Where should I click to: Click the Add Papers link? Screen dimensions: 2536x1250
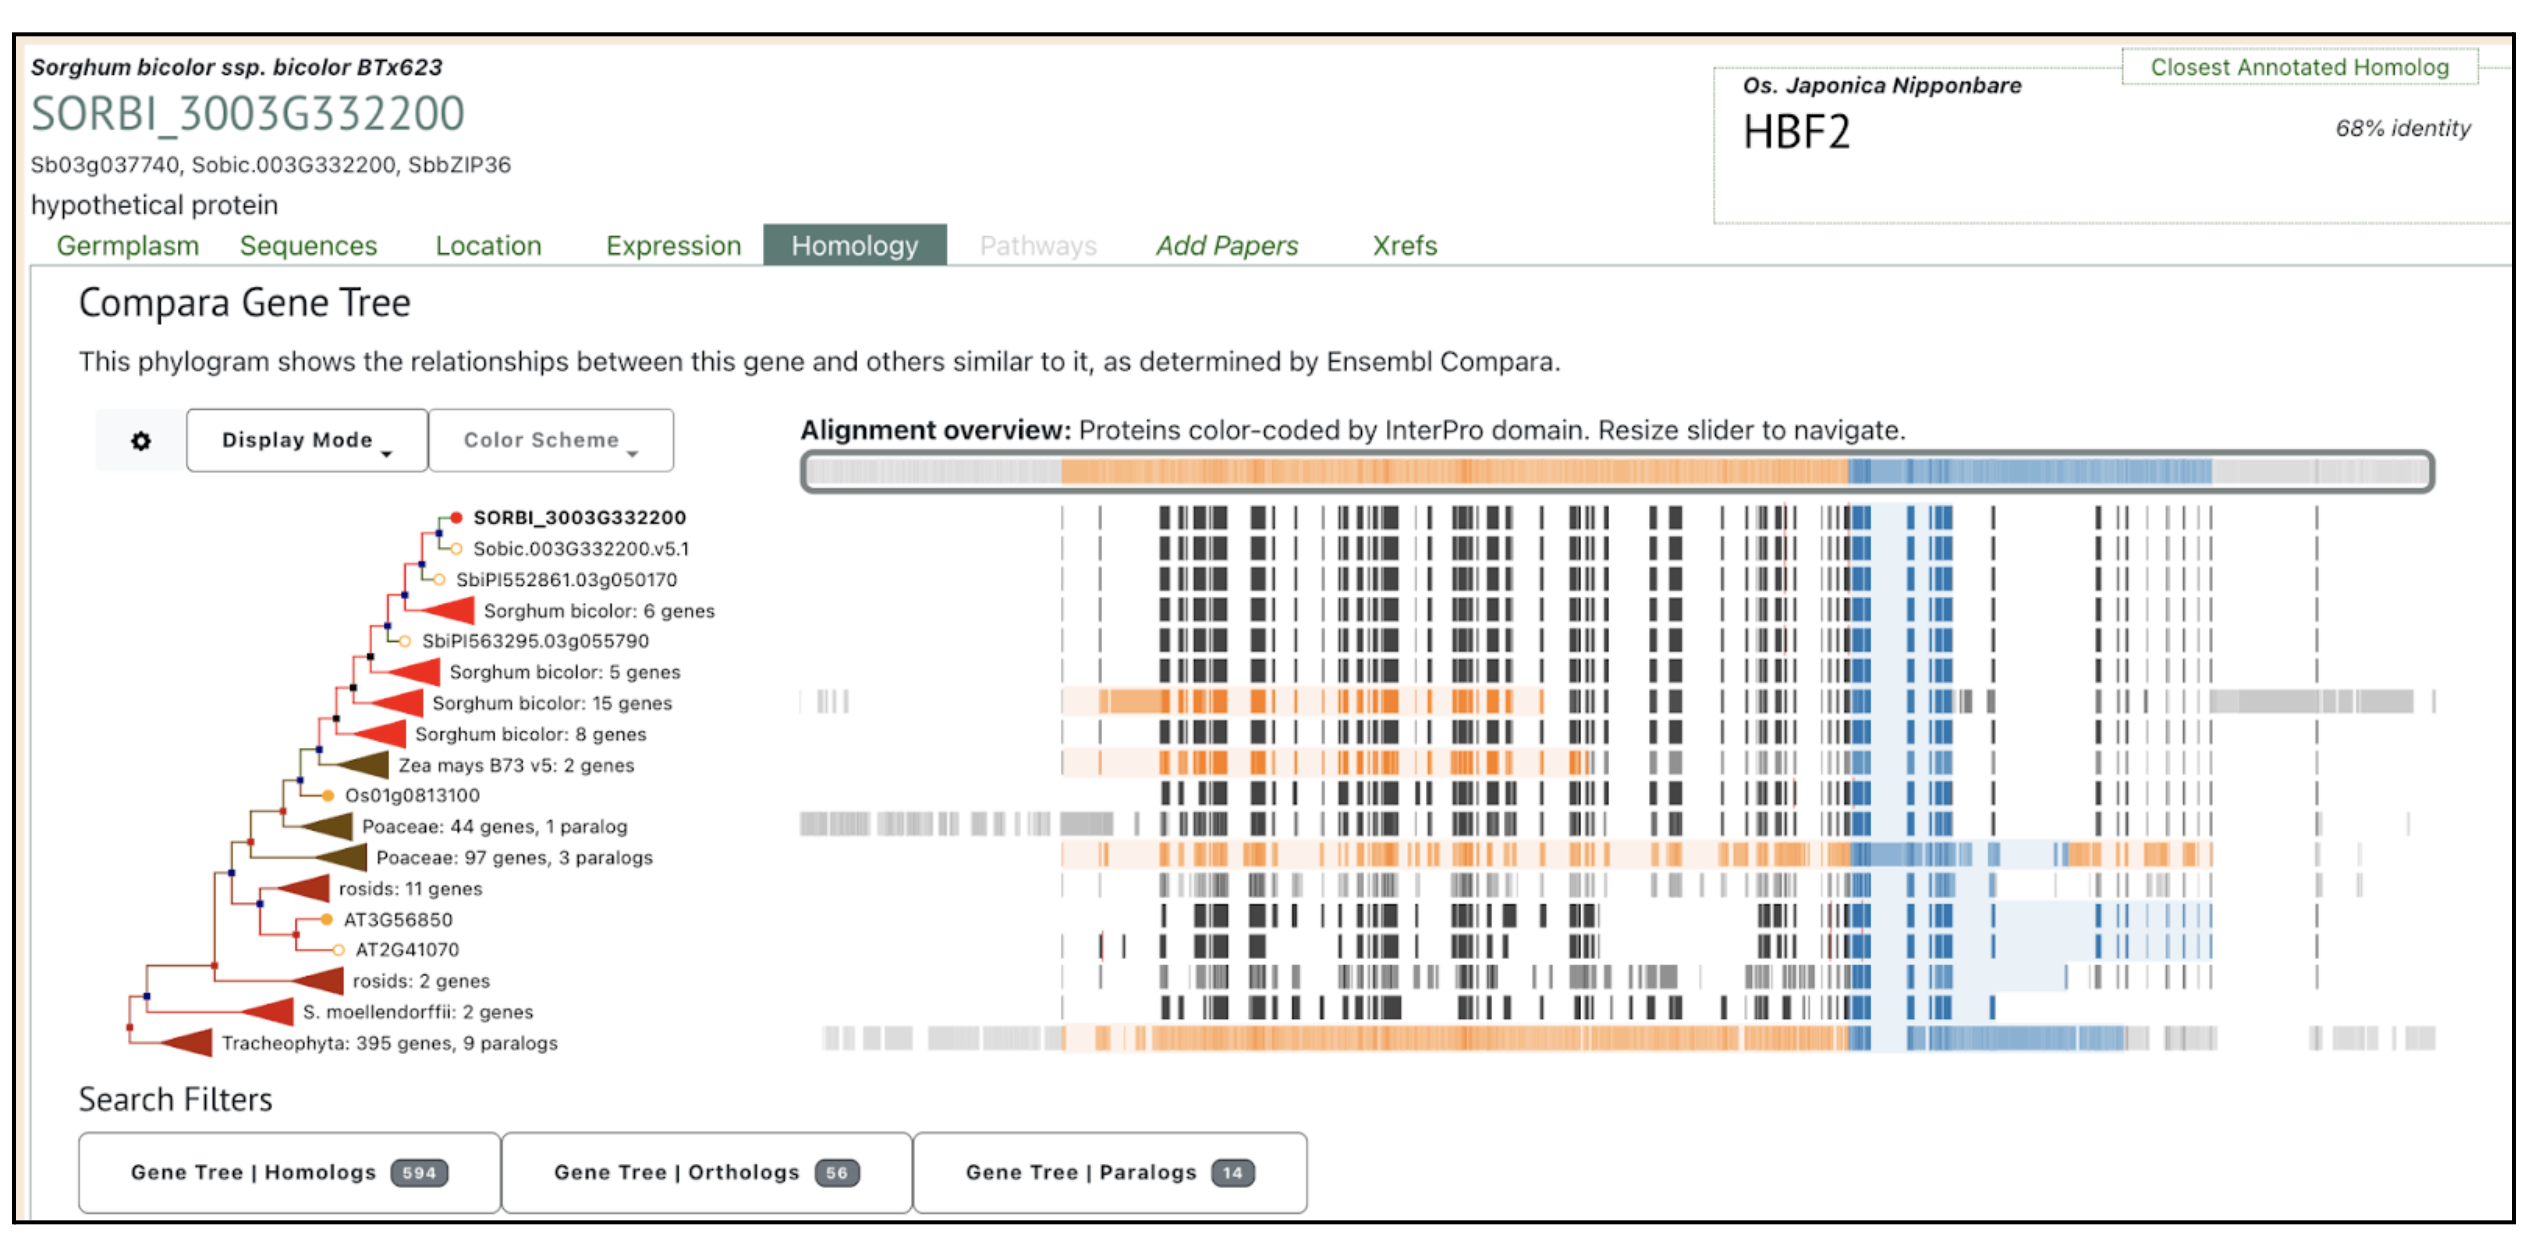point(1226,246)
